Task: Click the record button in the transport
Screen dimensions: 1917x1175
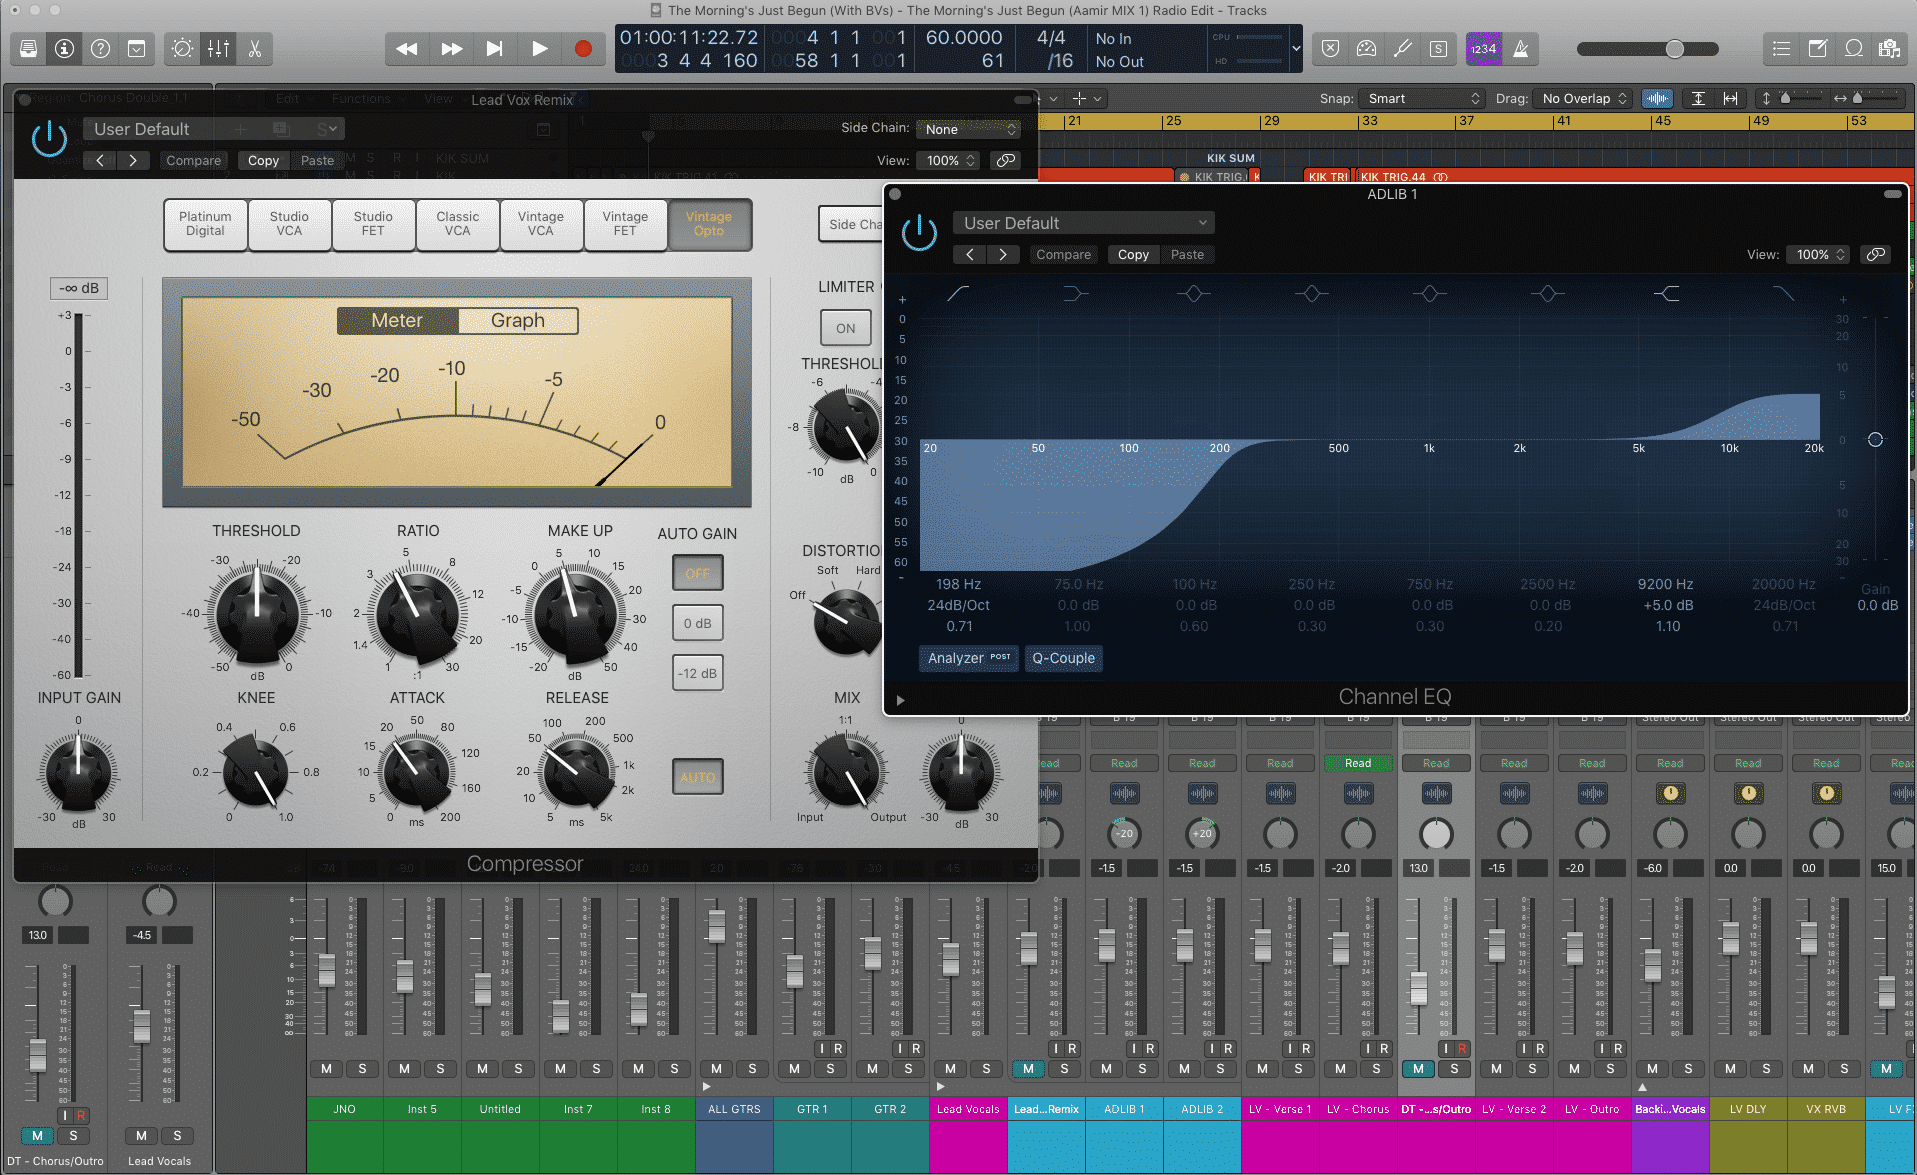Action: (583, 47)
